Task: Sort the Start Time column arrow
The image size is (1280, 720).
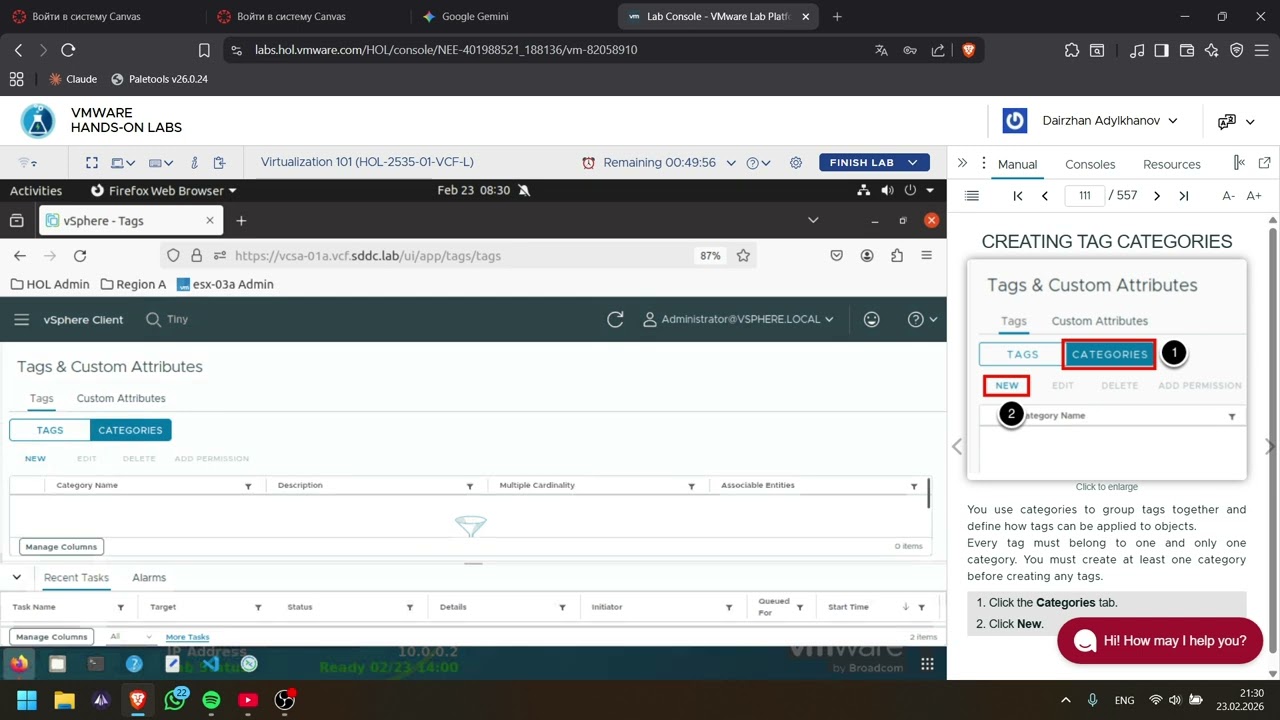Action: 906,607
